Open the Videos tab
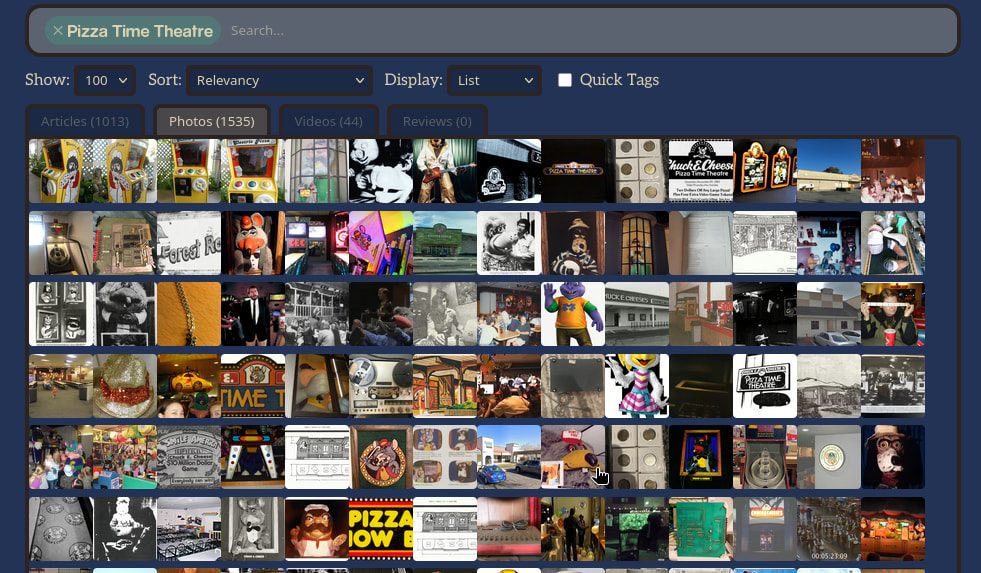The image size is (981, 573). pyautogui.click(x=328, y=121)
